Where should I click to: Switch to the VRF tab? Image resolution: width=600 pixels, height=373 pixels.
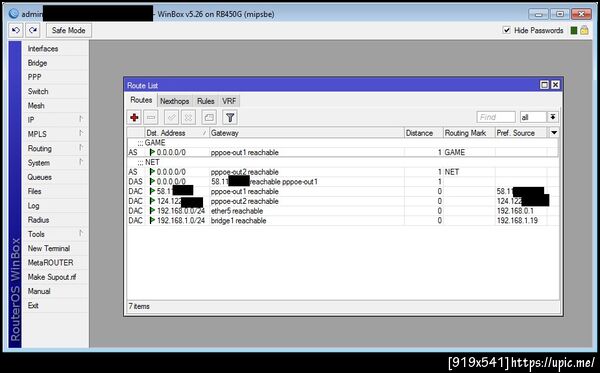[x=229, y=101]
